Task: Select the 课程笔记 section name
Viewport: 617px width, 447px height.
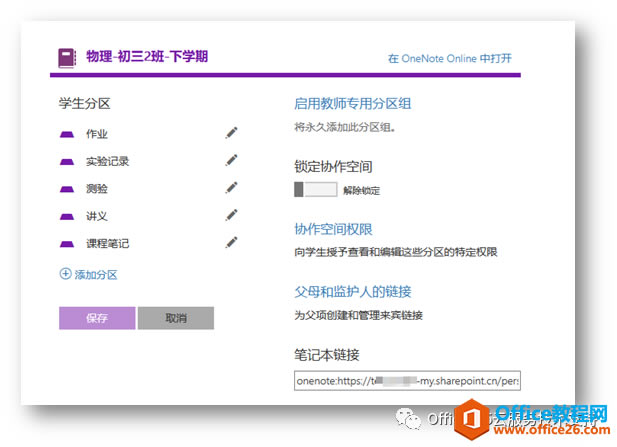Action: pyautogui.click(x=107, y=243)
